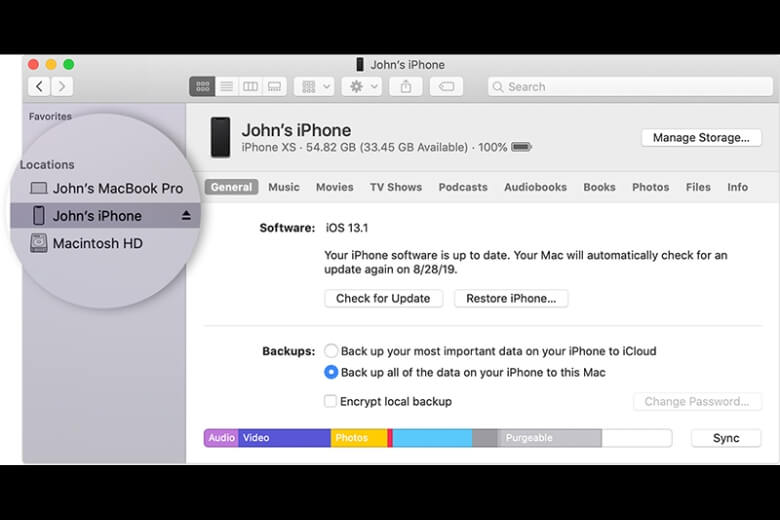The height and width of the screenshot is (520, 780).
Task: Click the window title John's iPhone
Action: [407, 65]
